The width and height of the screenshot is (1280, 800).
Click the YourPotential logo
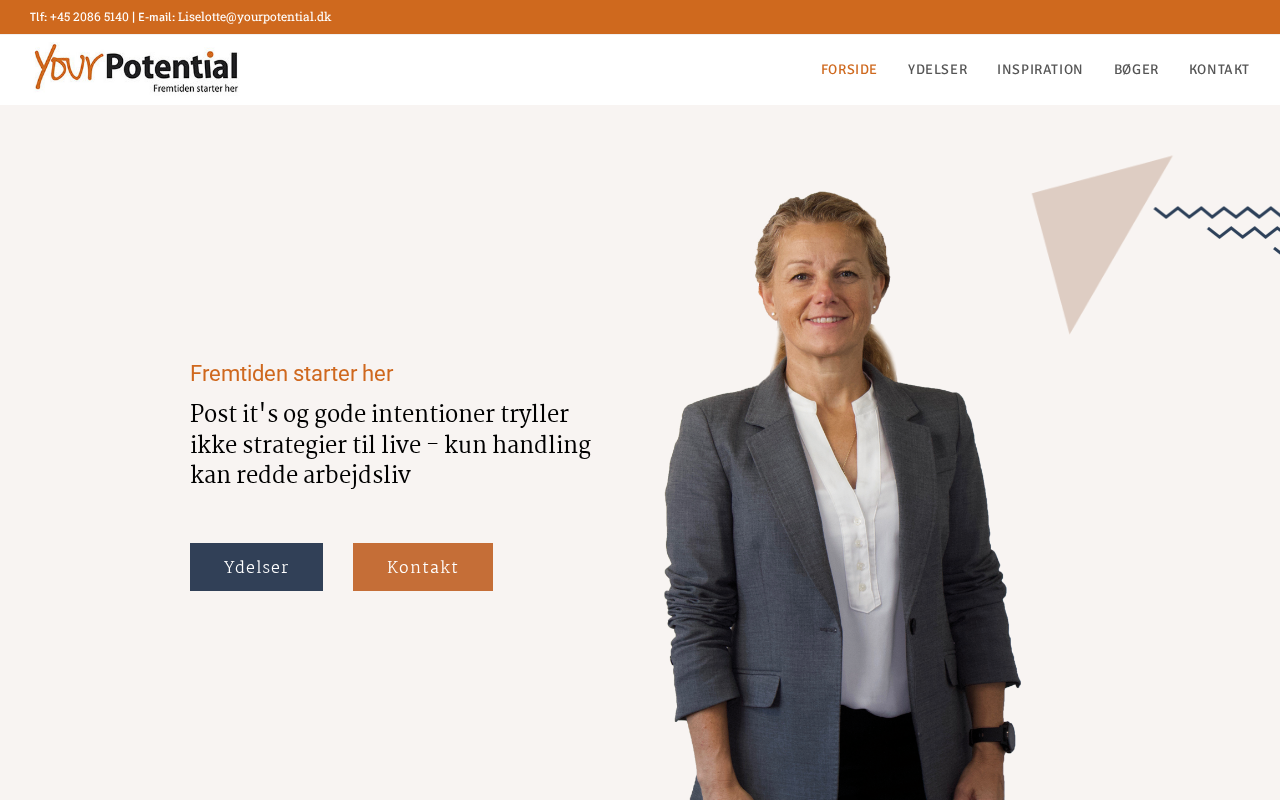coord(136,68)
